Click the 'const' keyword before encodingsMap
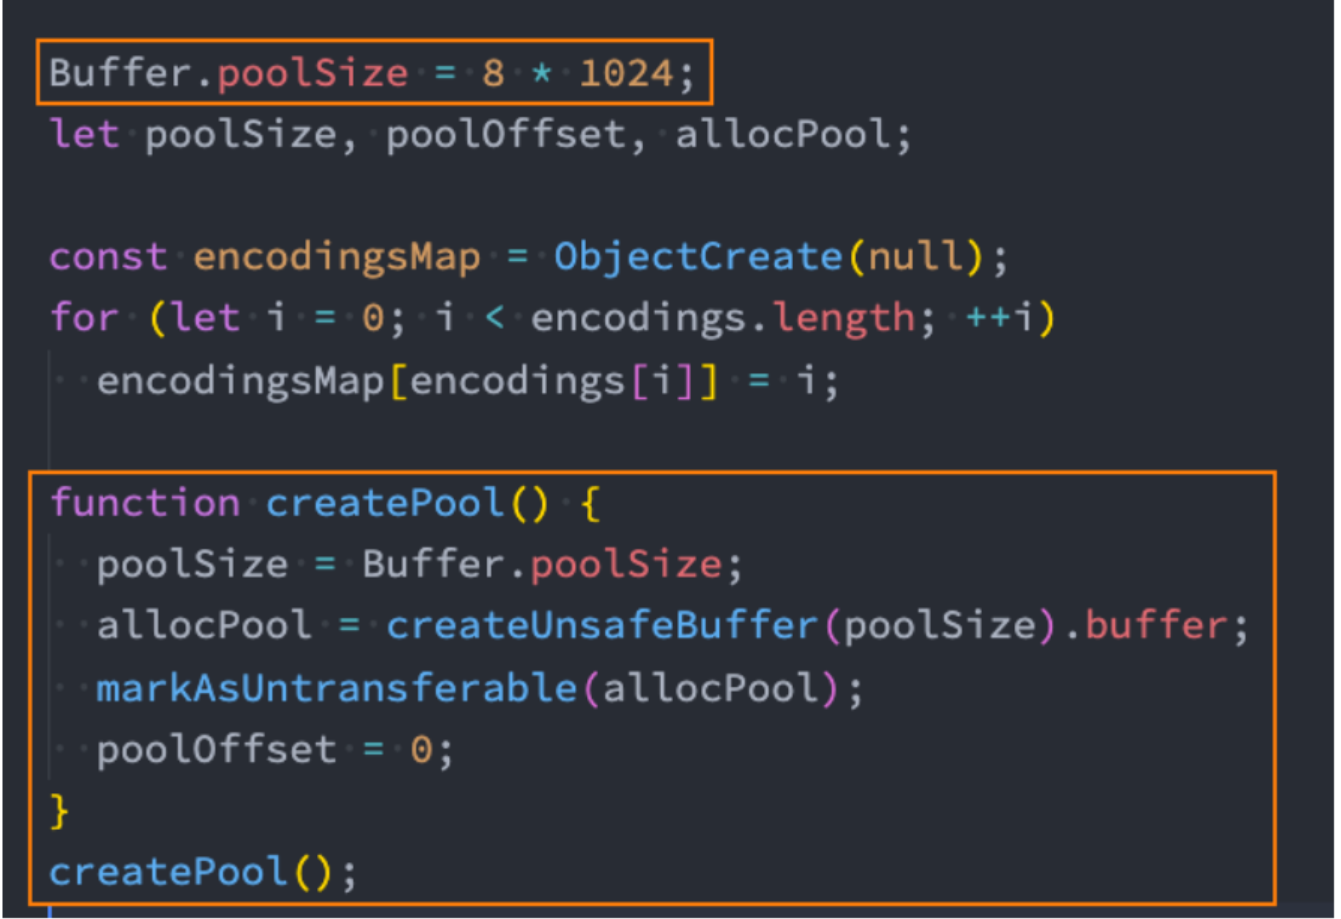 coord(108,257)
